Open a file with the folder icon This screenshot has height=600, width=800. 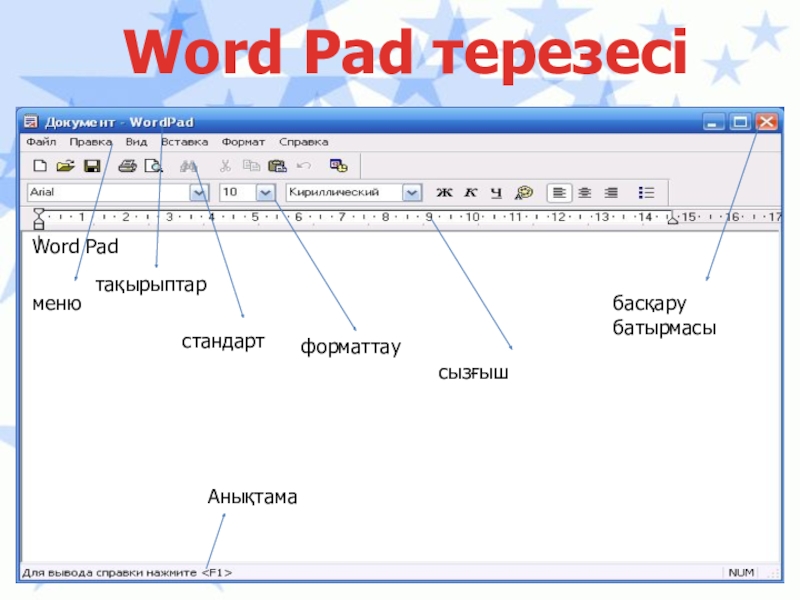click(x=65, y=166)
